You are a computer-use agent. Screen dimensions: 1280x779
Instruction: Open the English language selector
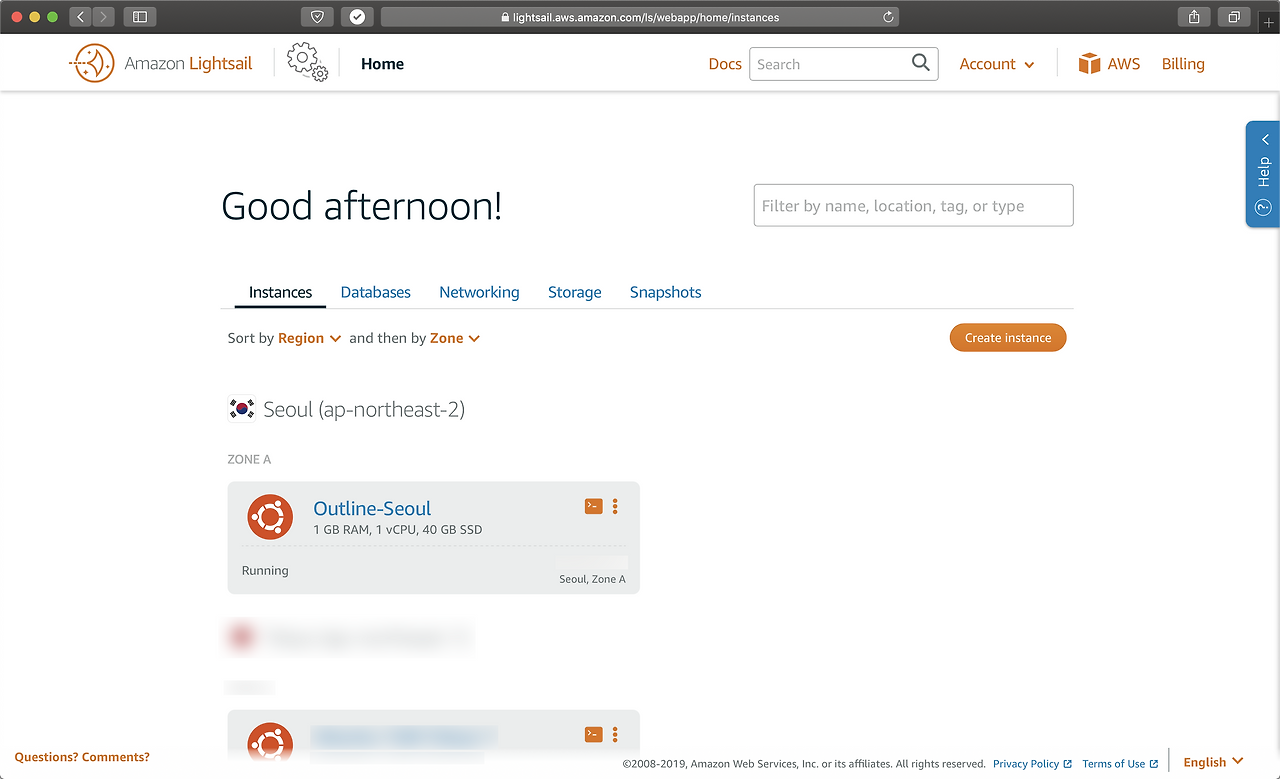coord(1213,762)
